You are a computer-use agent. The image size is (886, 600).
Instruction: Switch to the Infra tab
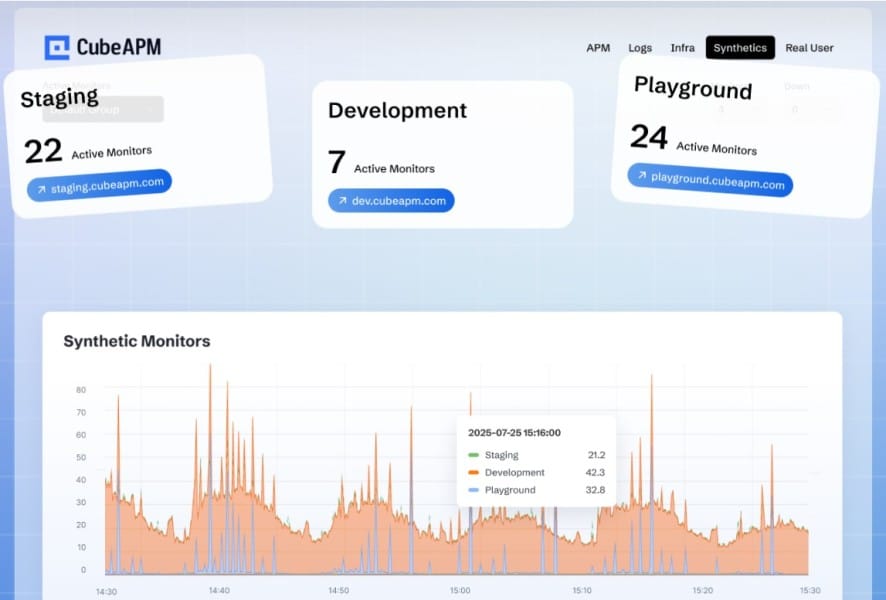point(682,47)
